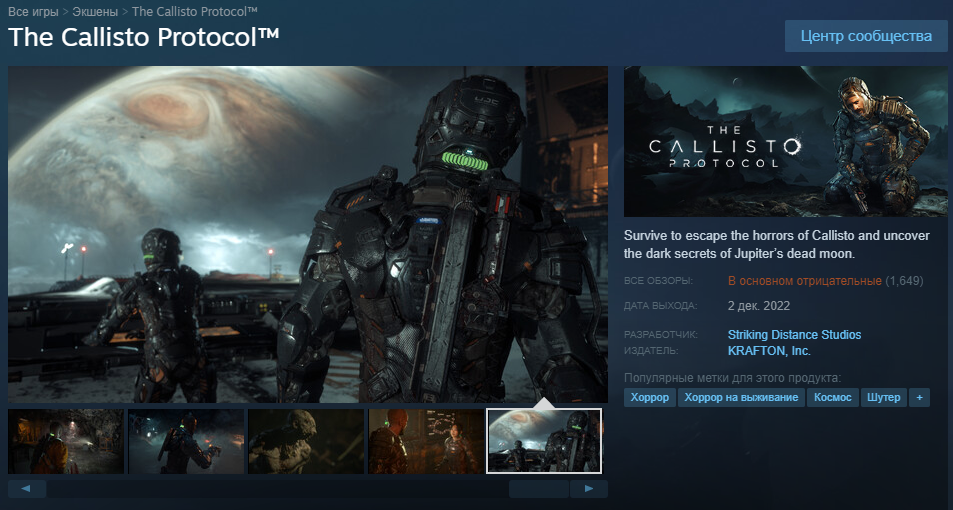Screen dimensions: 953x510
Task: Browse the Шутер tag
Action: tap(884, 397)
